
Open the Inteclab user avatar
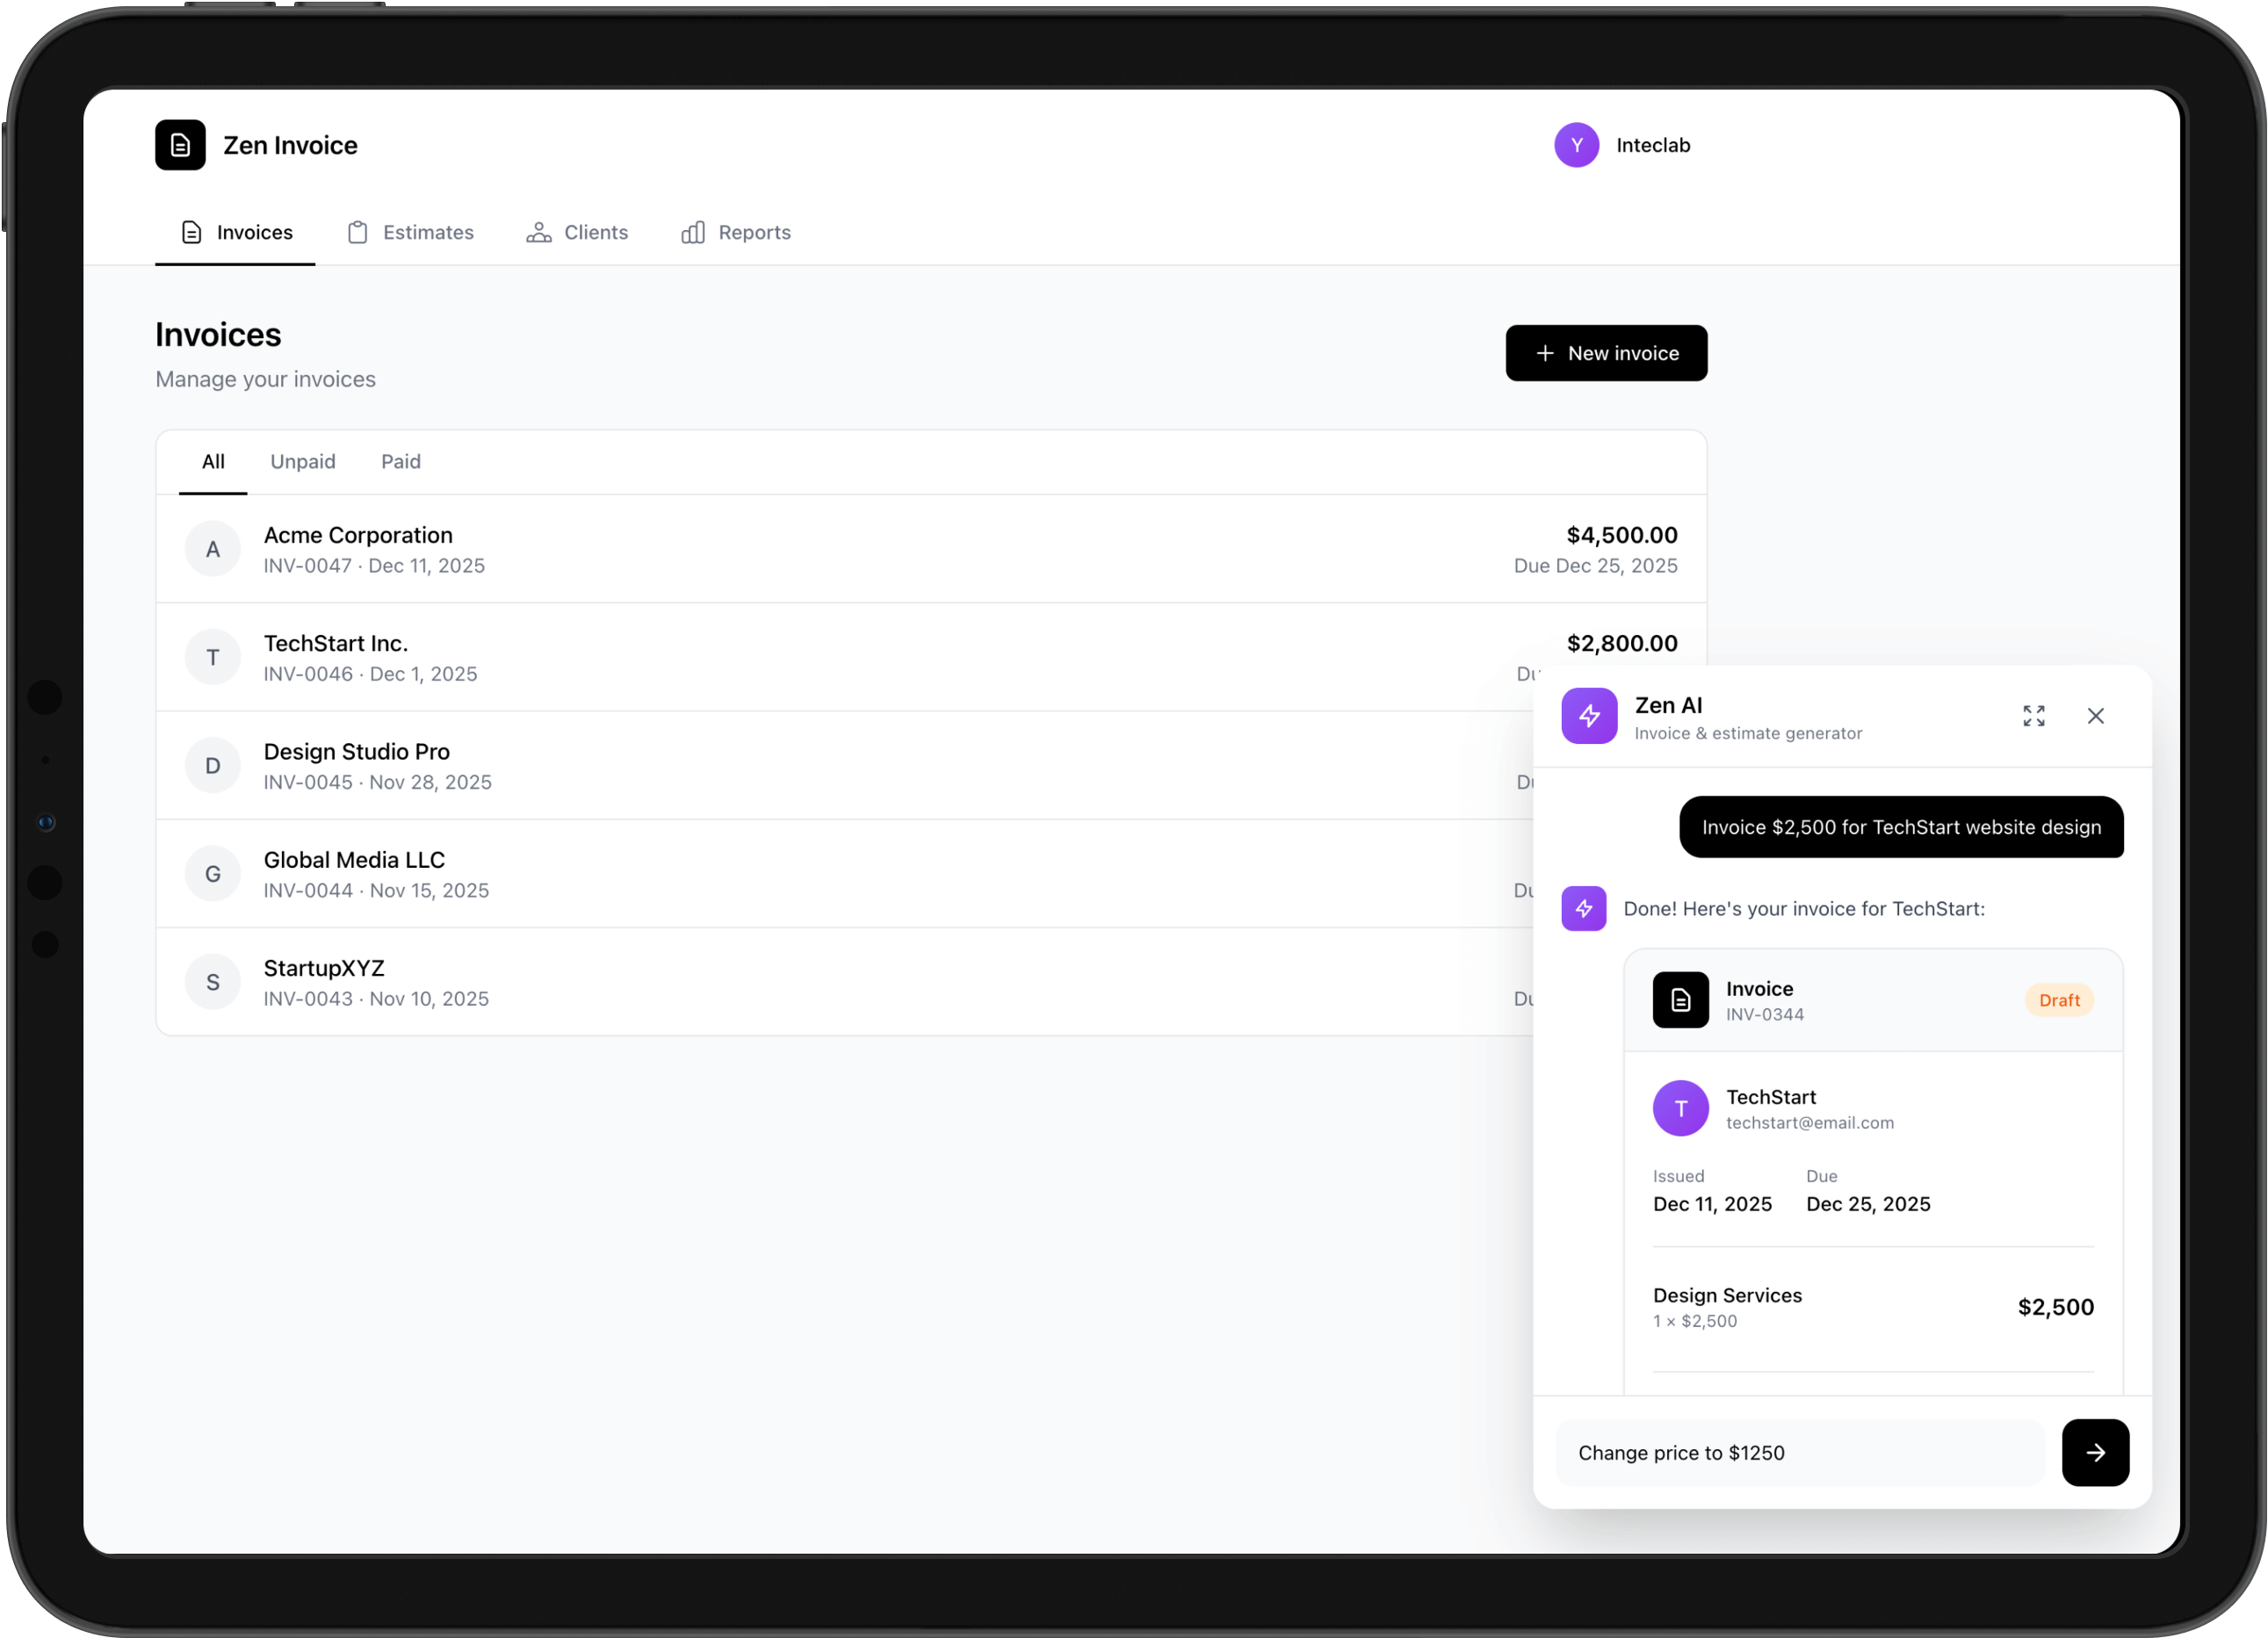pyautogui.click(x=1576, y=145)
